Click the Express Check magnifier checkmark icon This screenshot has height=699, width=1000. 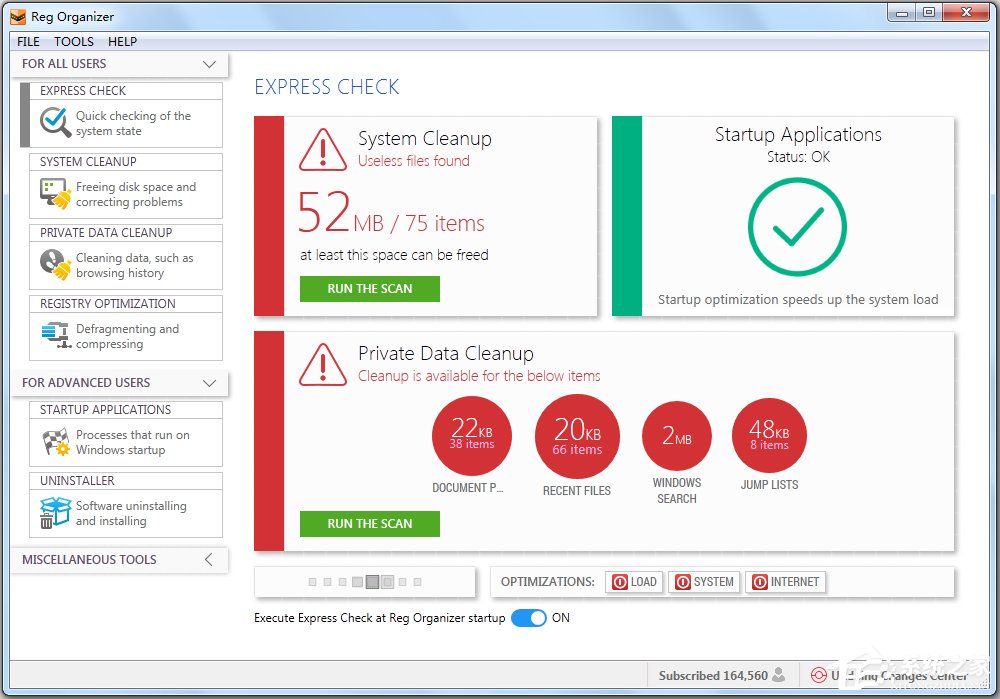click(55, 122)
